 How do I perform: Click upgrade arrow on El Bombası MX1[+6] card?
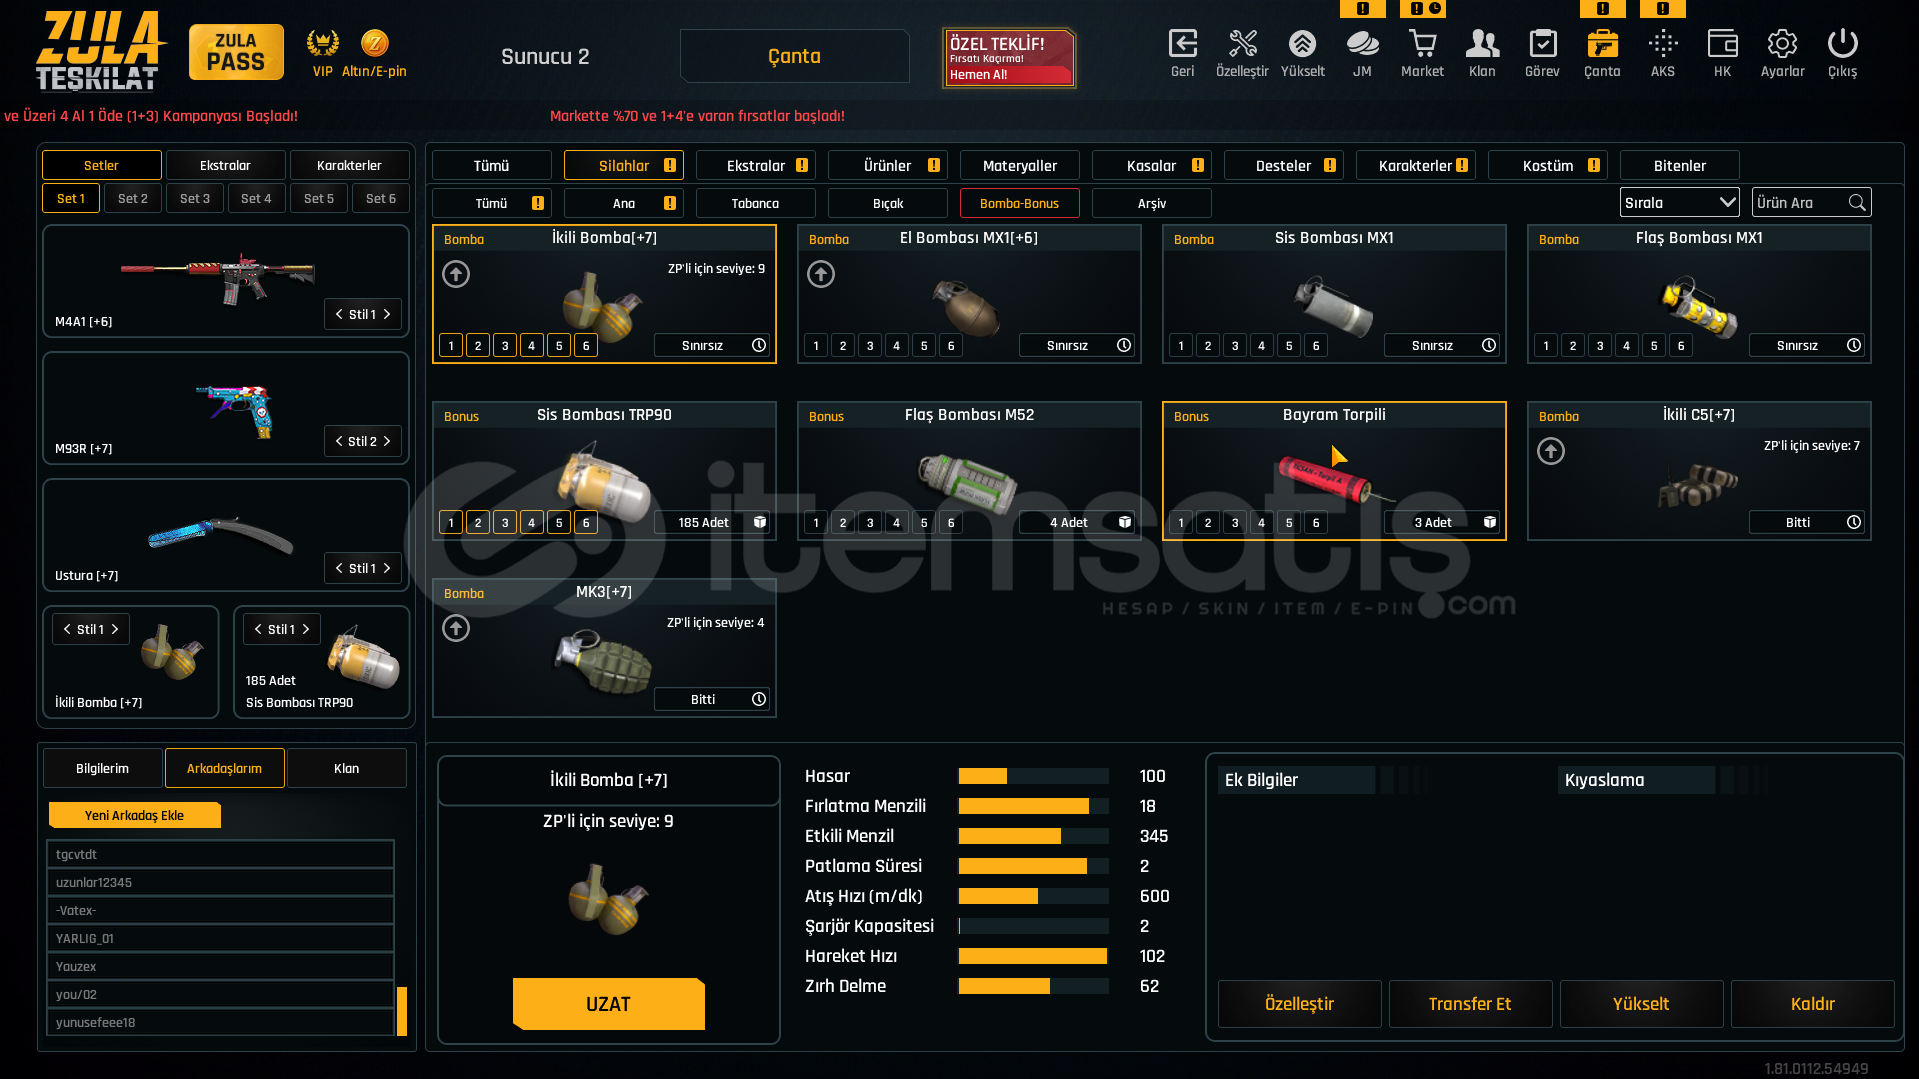[821, 274]
